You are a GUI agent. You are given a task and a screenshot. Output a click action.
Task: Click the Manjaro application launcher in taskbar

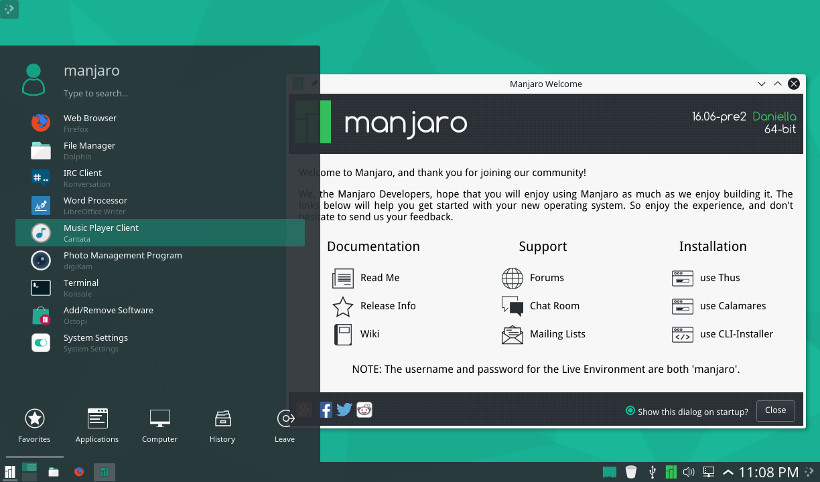pyautogui.click(x=10, y=472)
